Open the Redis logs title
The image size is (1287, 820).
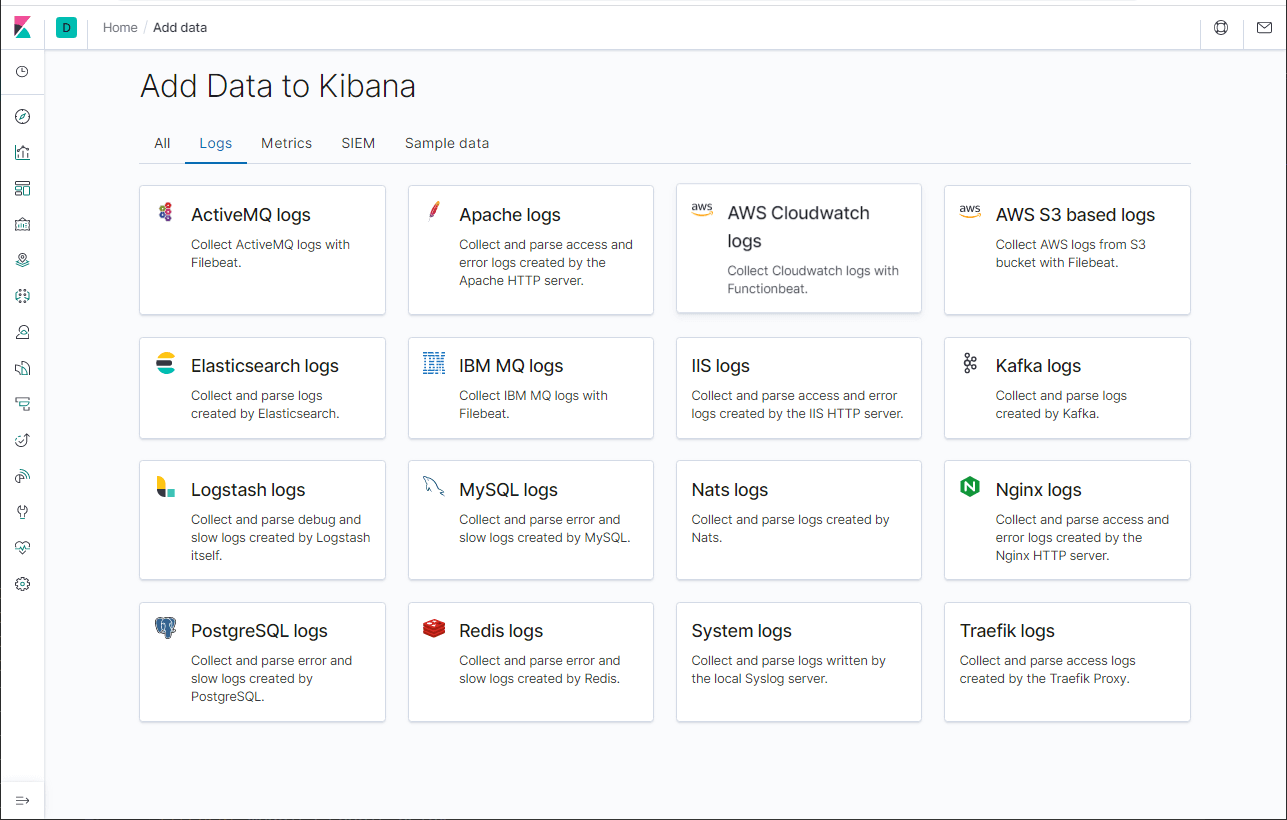501,631
